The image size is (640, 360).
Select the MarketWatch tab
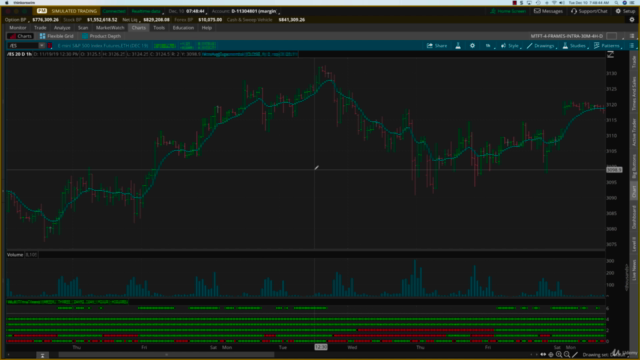click(x=110, y=28)
